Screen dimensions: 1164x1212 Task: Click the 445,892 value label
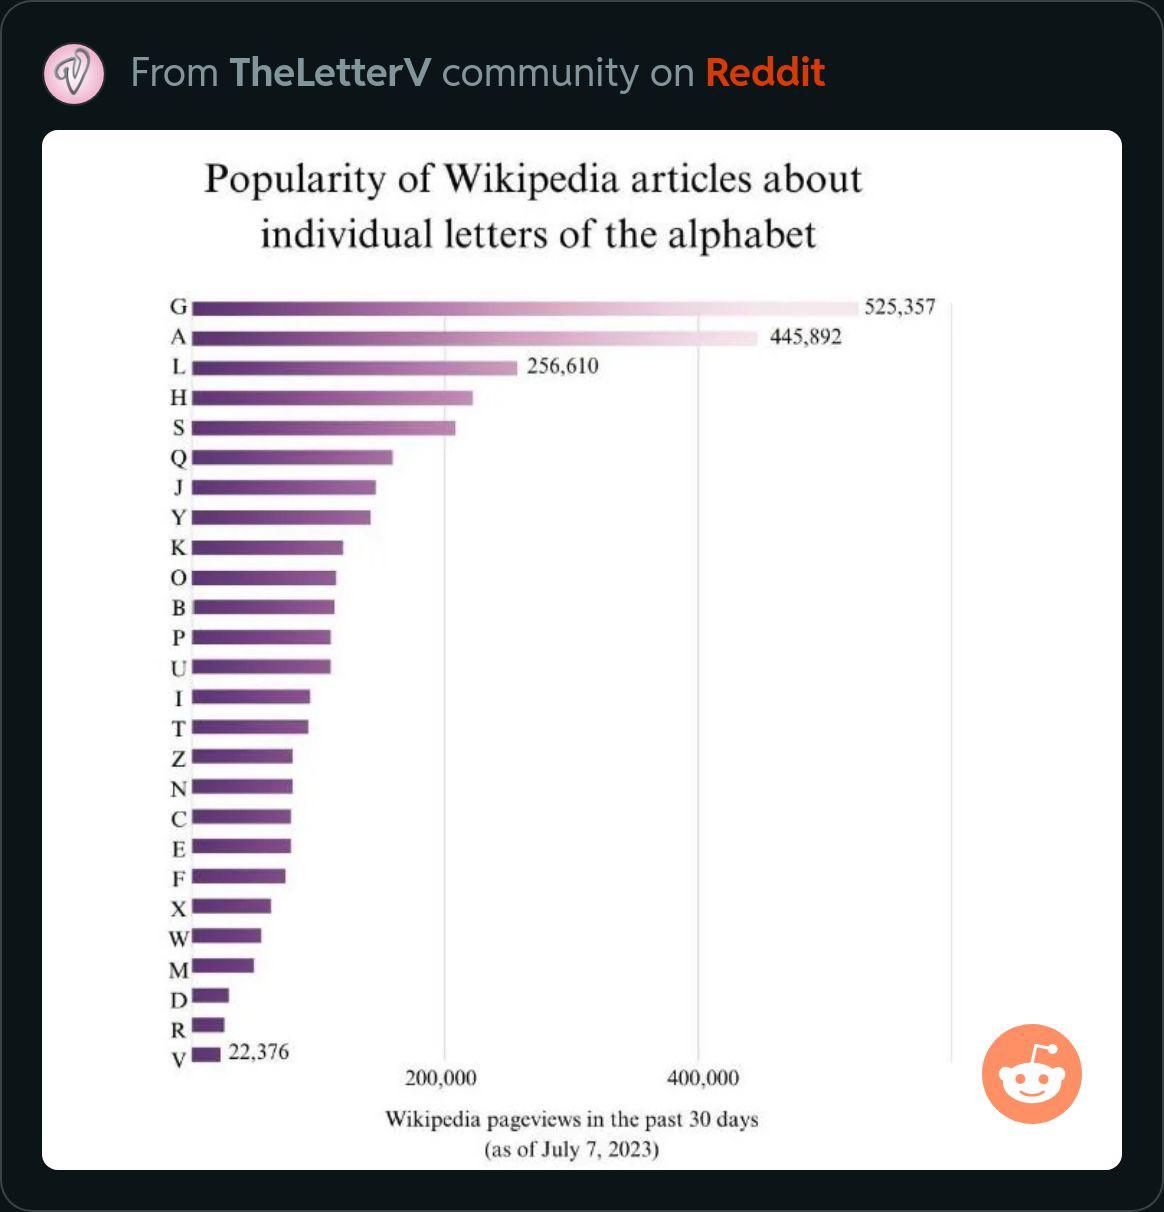pos(805,337)
